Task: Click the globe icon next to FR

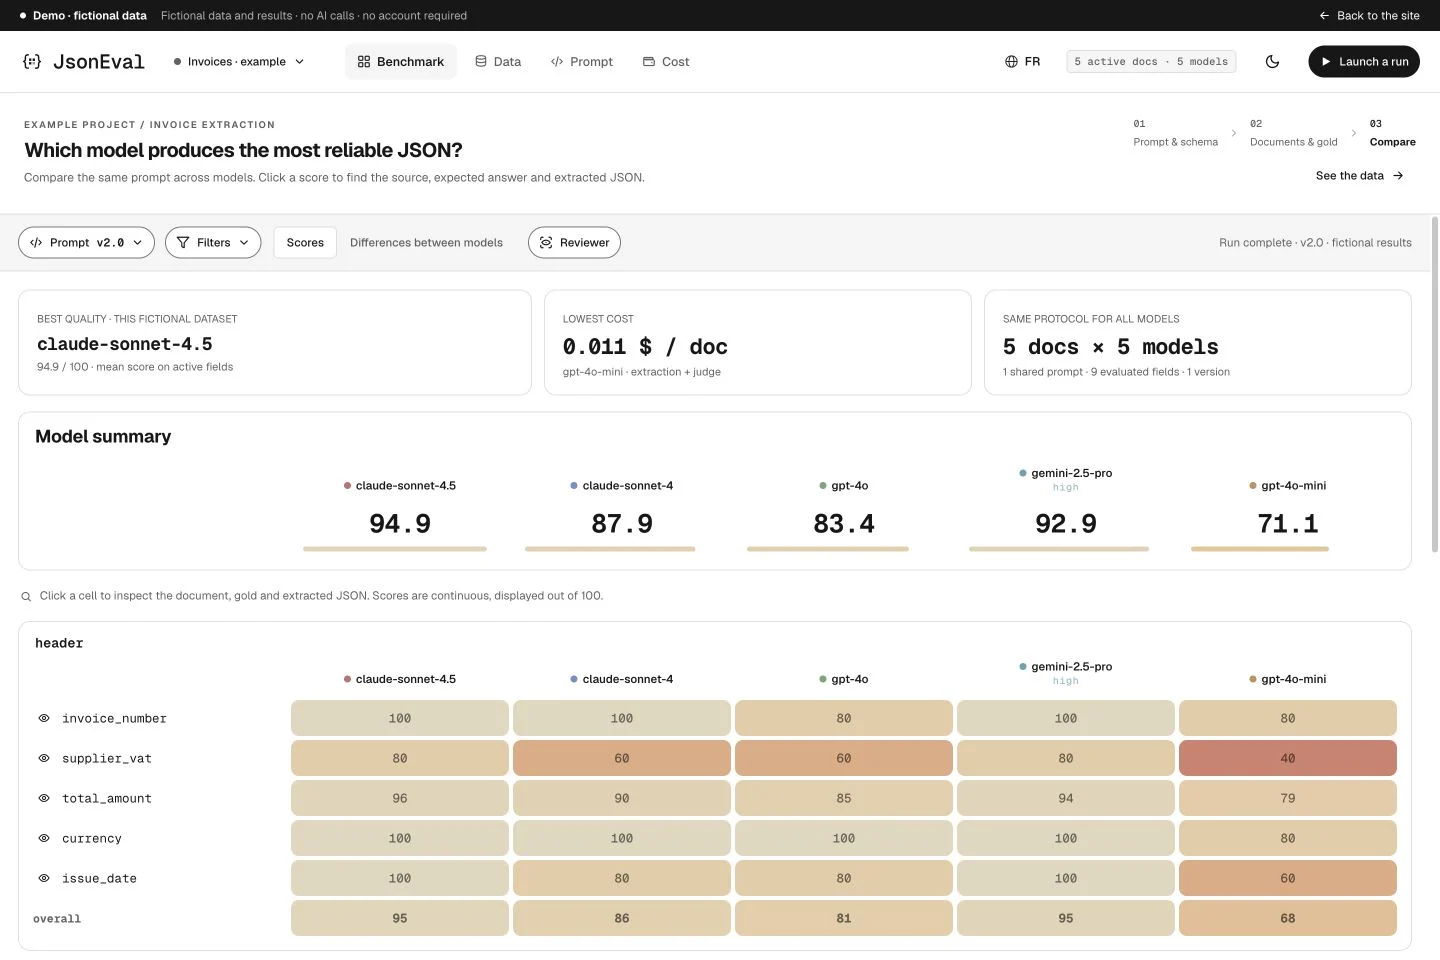Action: tap(1011, 62)
